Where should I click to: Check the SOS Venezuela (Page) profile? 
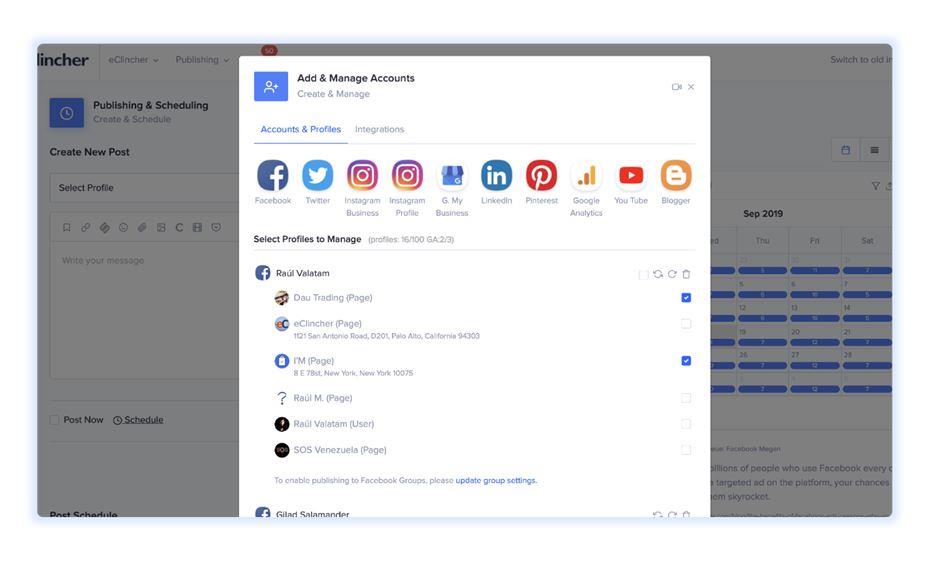pyautogui.click(x=686, y=450)
